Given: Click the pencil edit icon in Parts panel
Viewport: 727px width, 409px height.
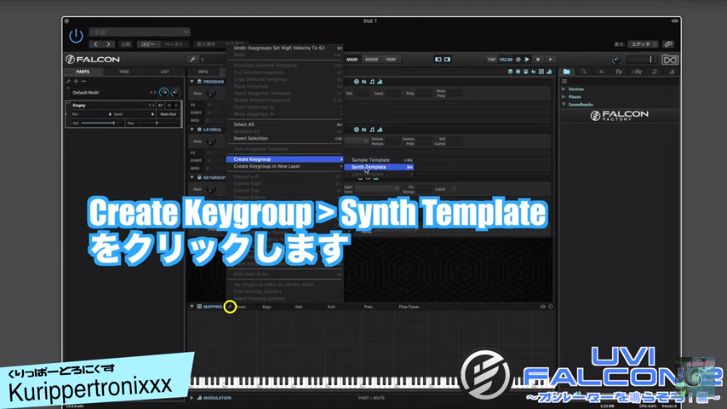Looking at the screenshot, I should (69, 82).
